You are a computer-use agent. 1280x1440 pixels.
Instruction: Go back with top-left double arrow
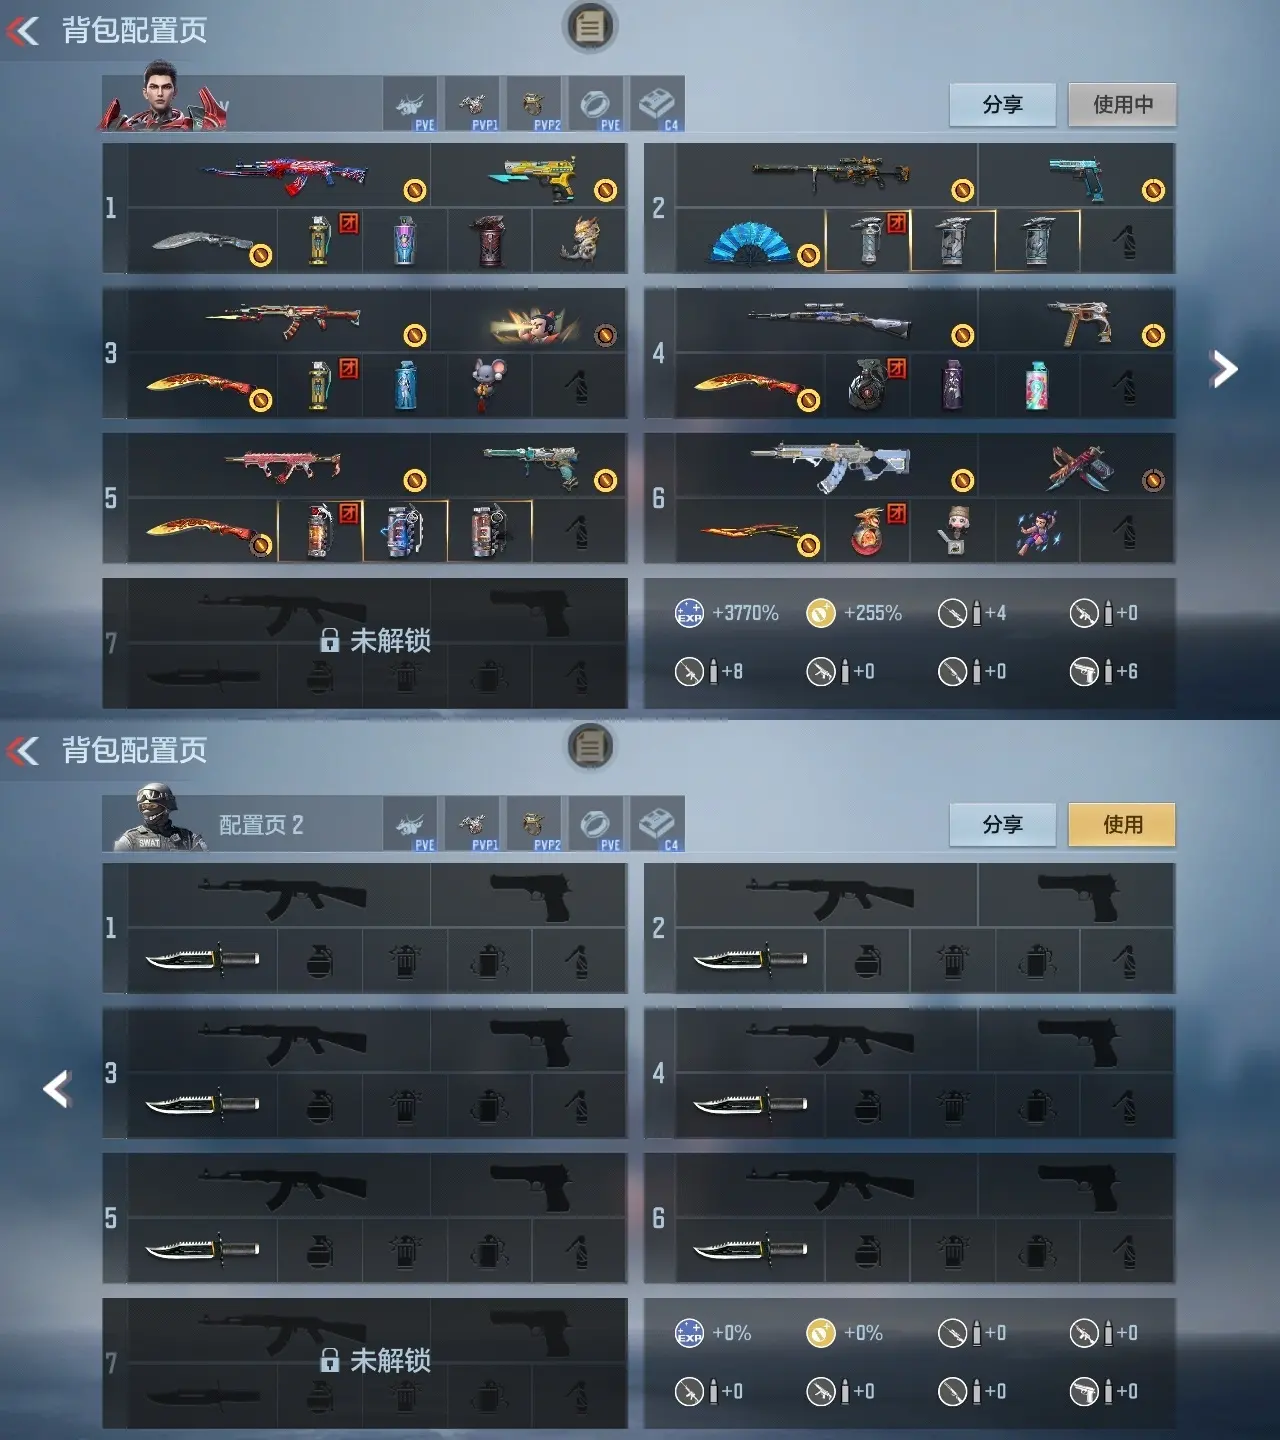[x=23, y=31]
